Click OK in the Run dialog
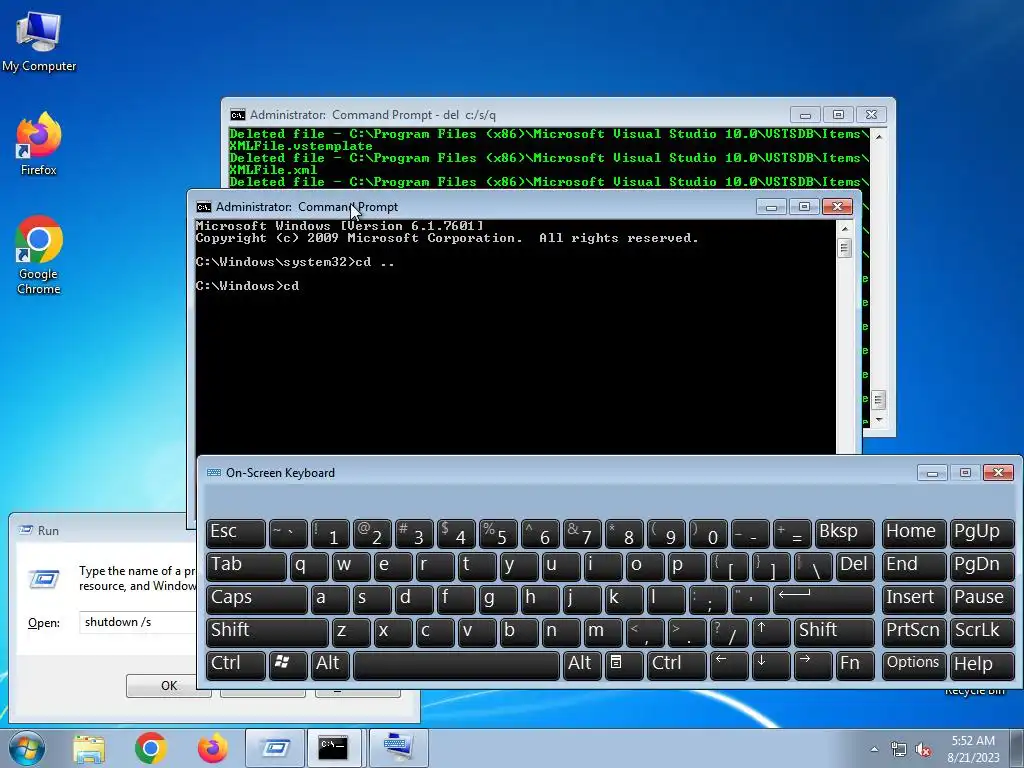 click(168, 686)
